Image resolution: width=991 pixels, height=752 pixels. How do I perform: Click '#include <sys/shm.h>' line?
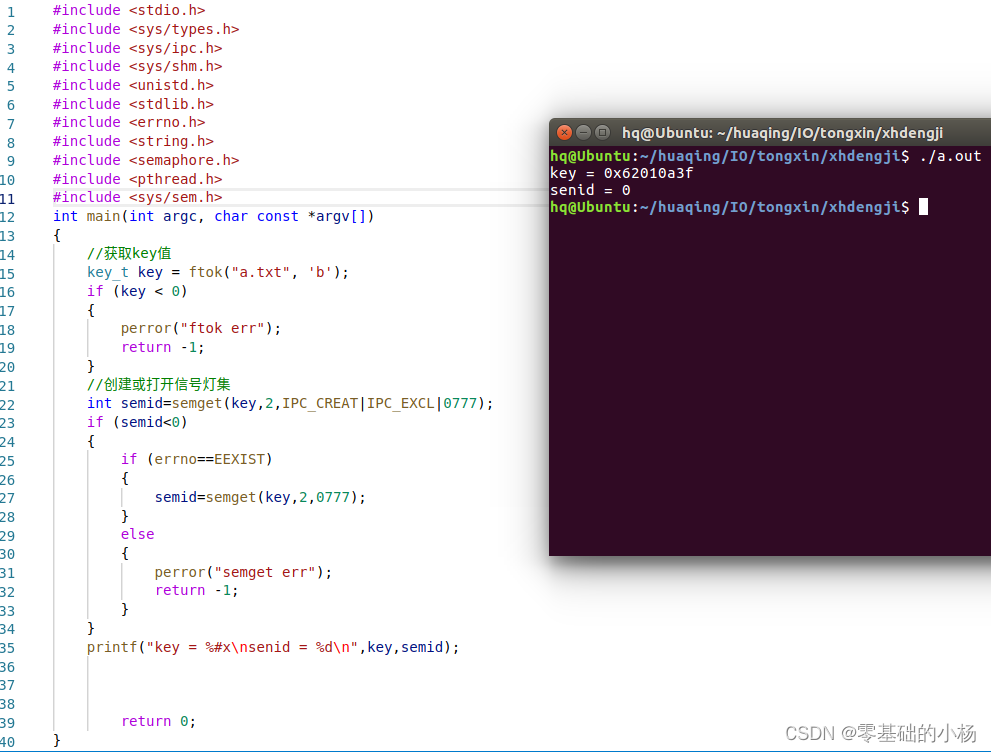138,66
